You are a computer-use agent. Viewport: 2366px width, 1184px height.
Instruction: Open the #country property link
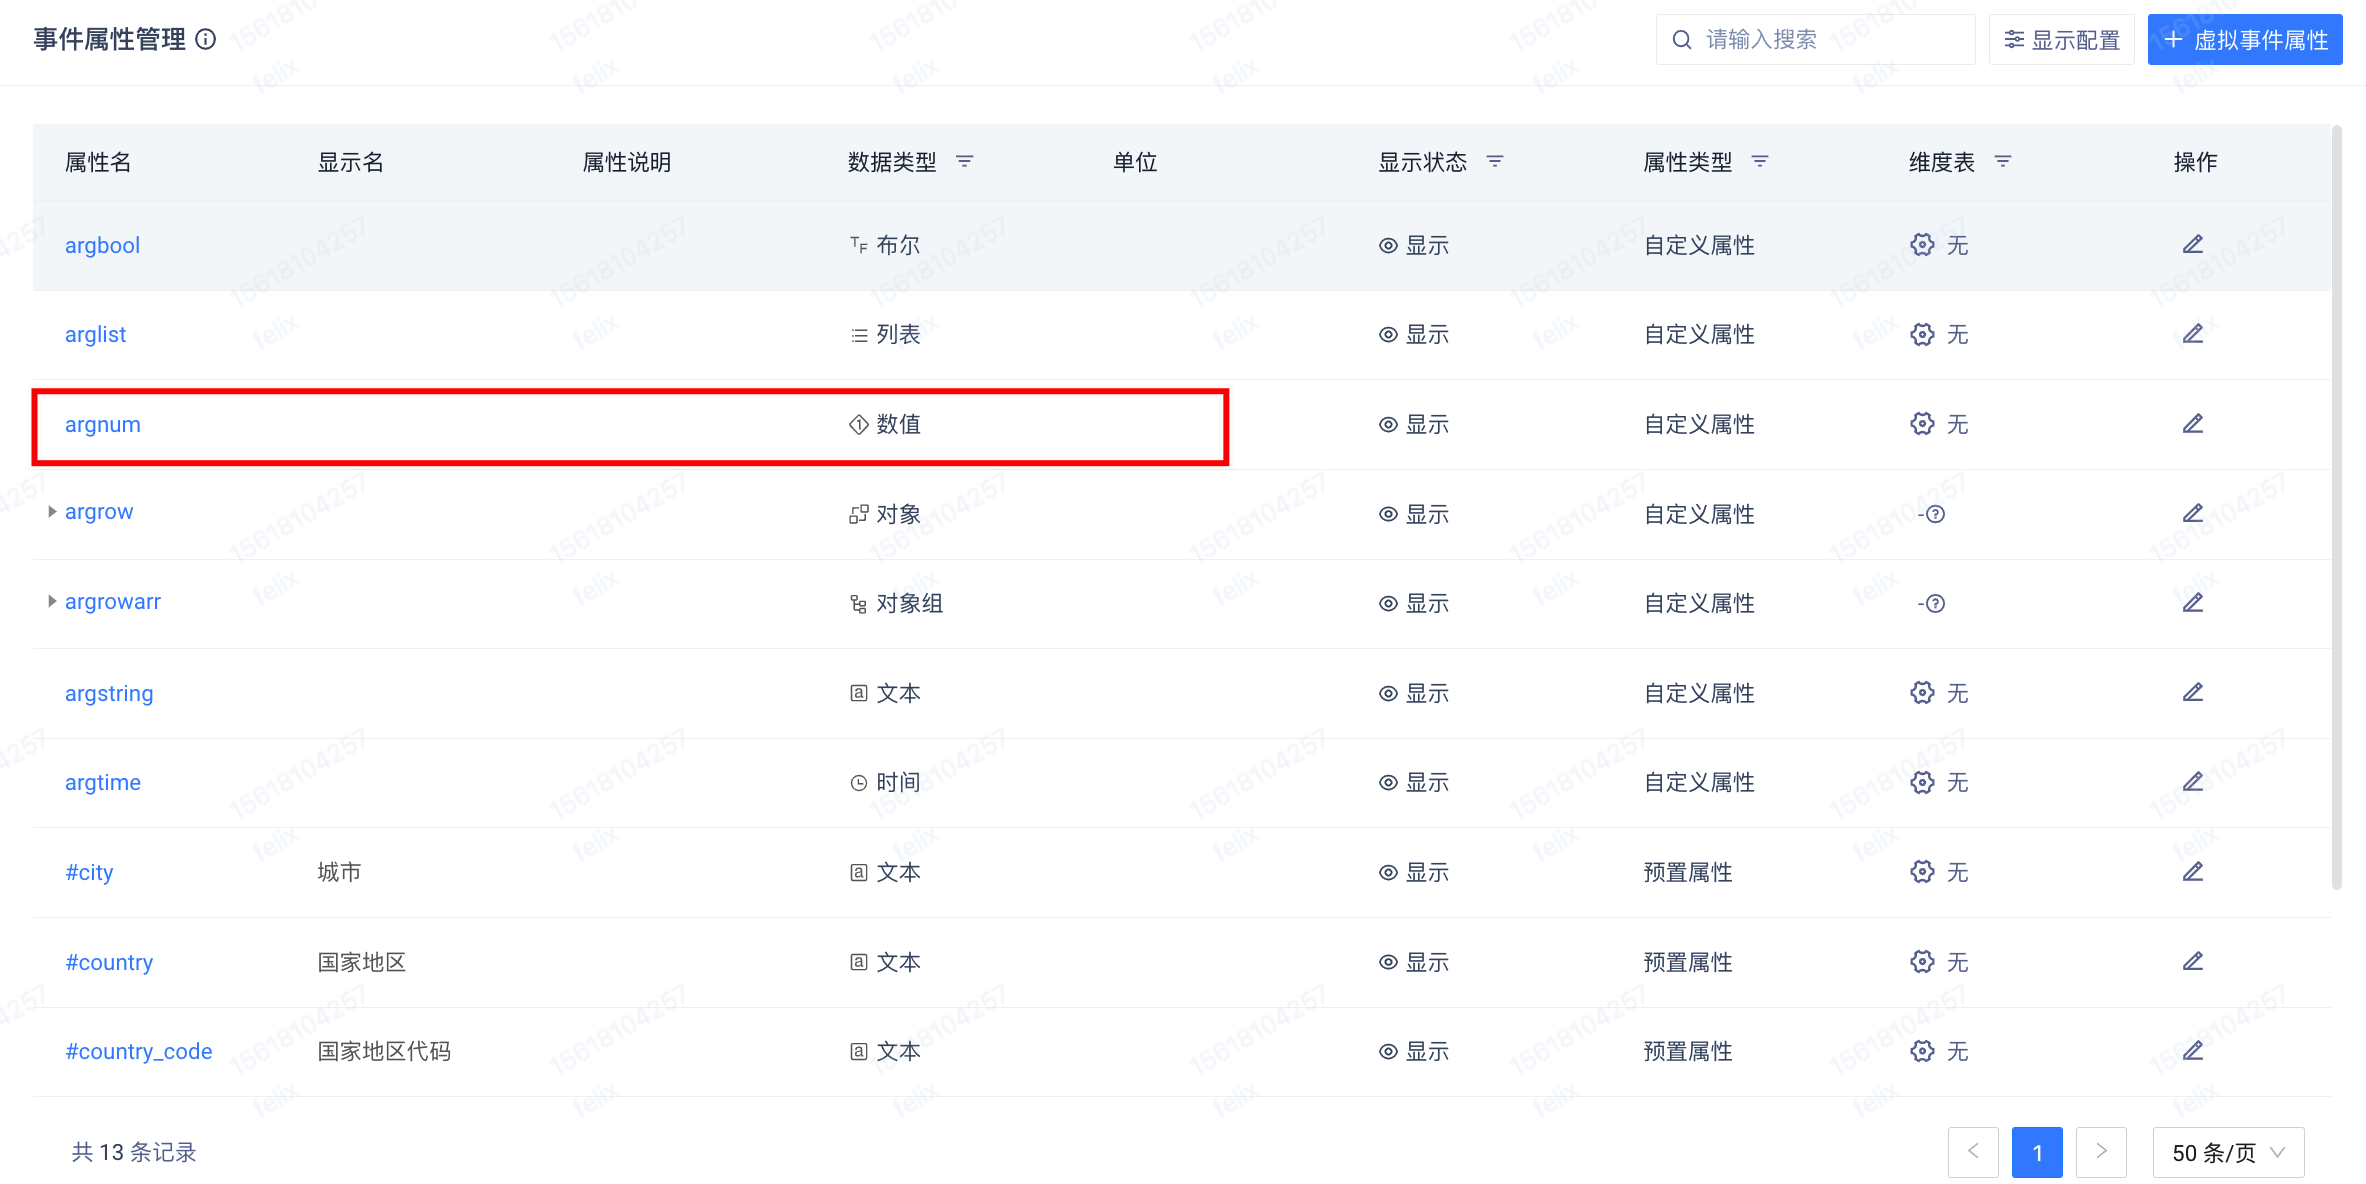pyautogui.click(x=109, y=962)
